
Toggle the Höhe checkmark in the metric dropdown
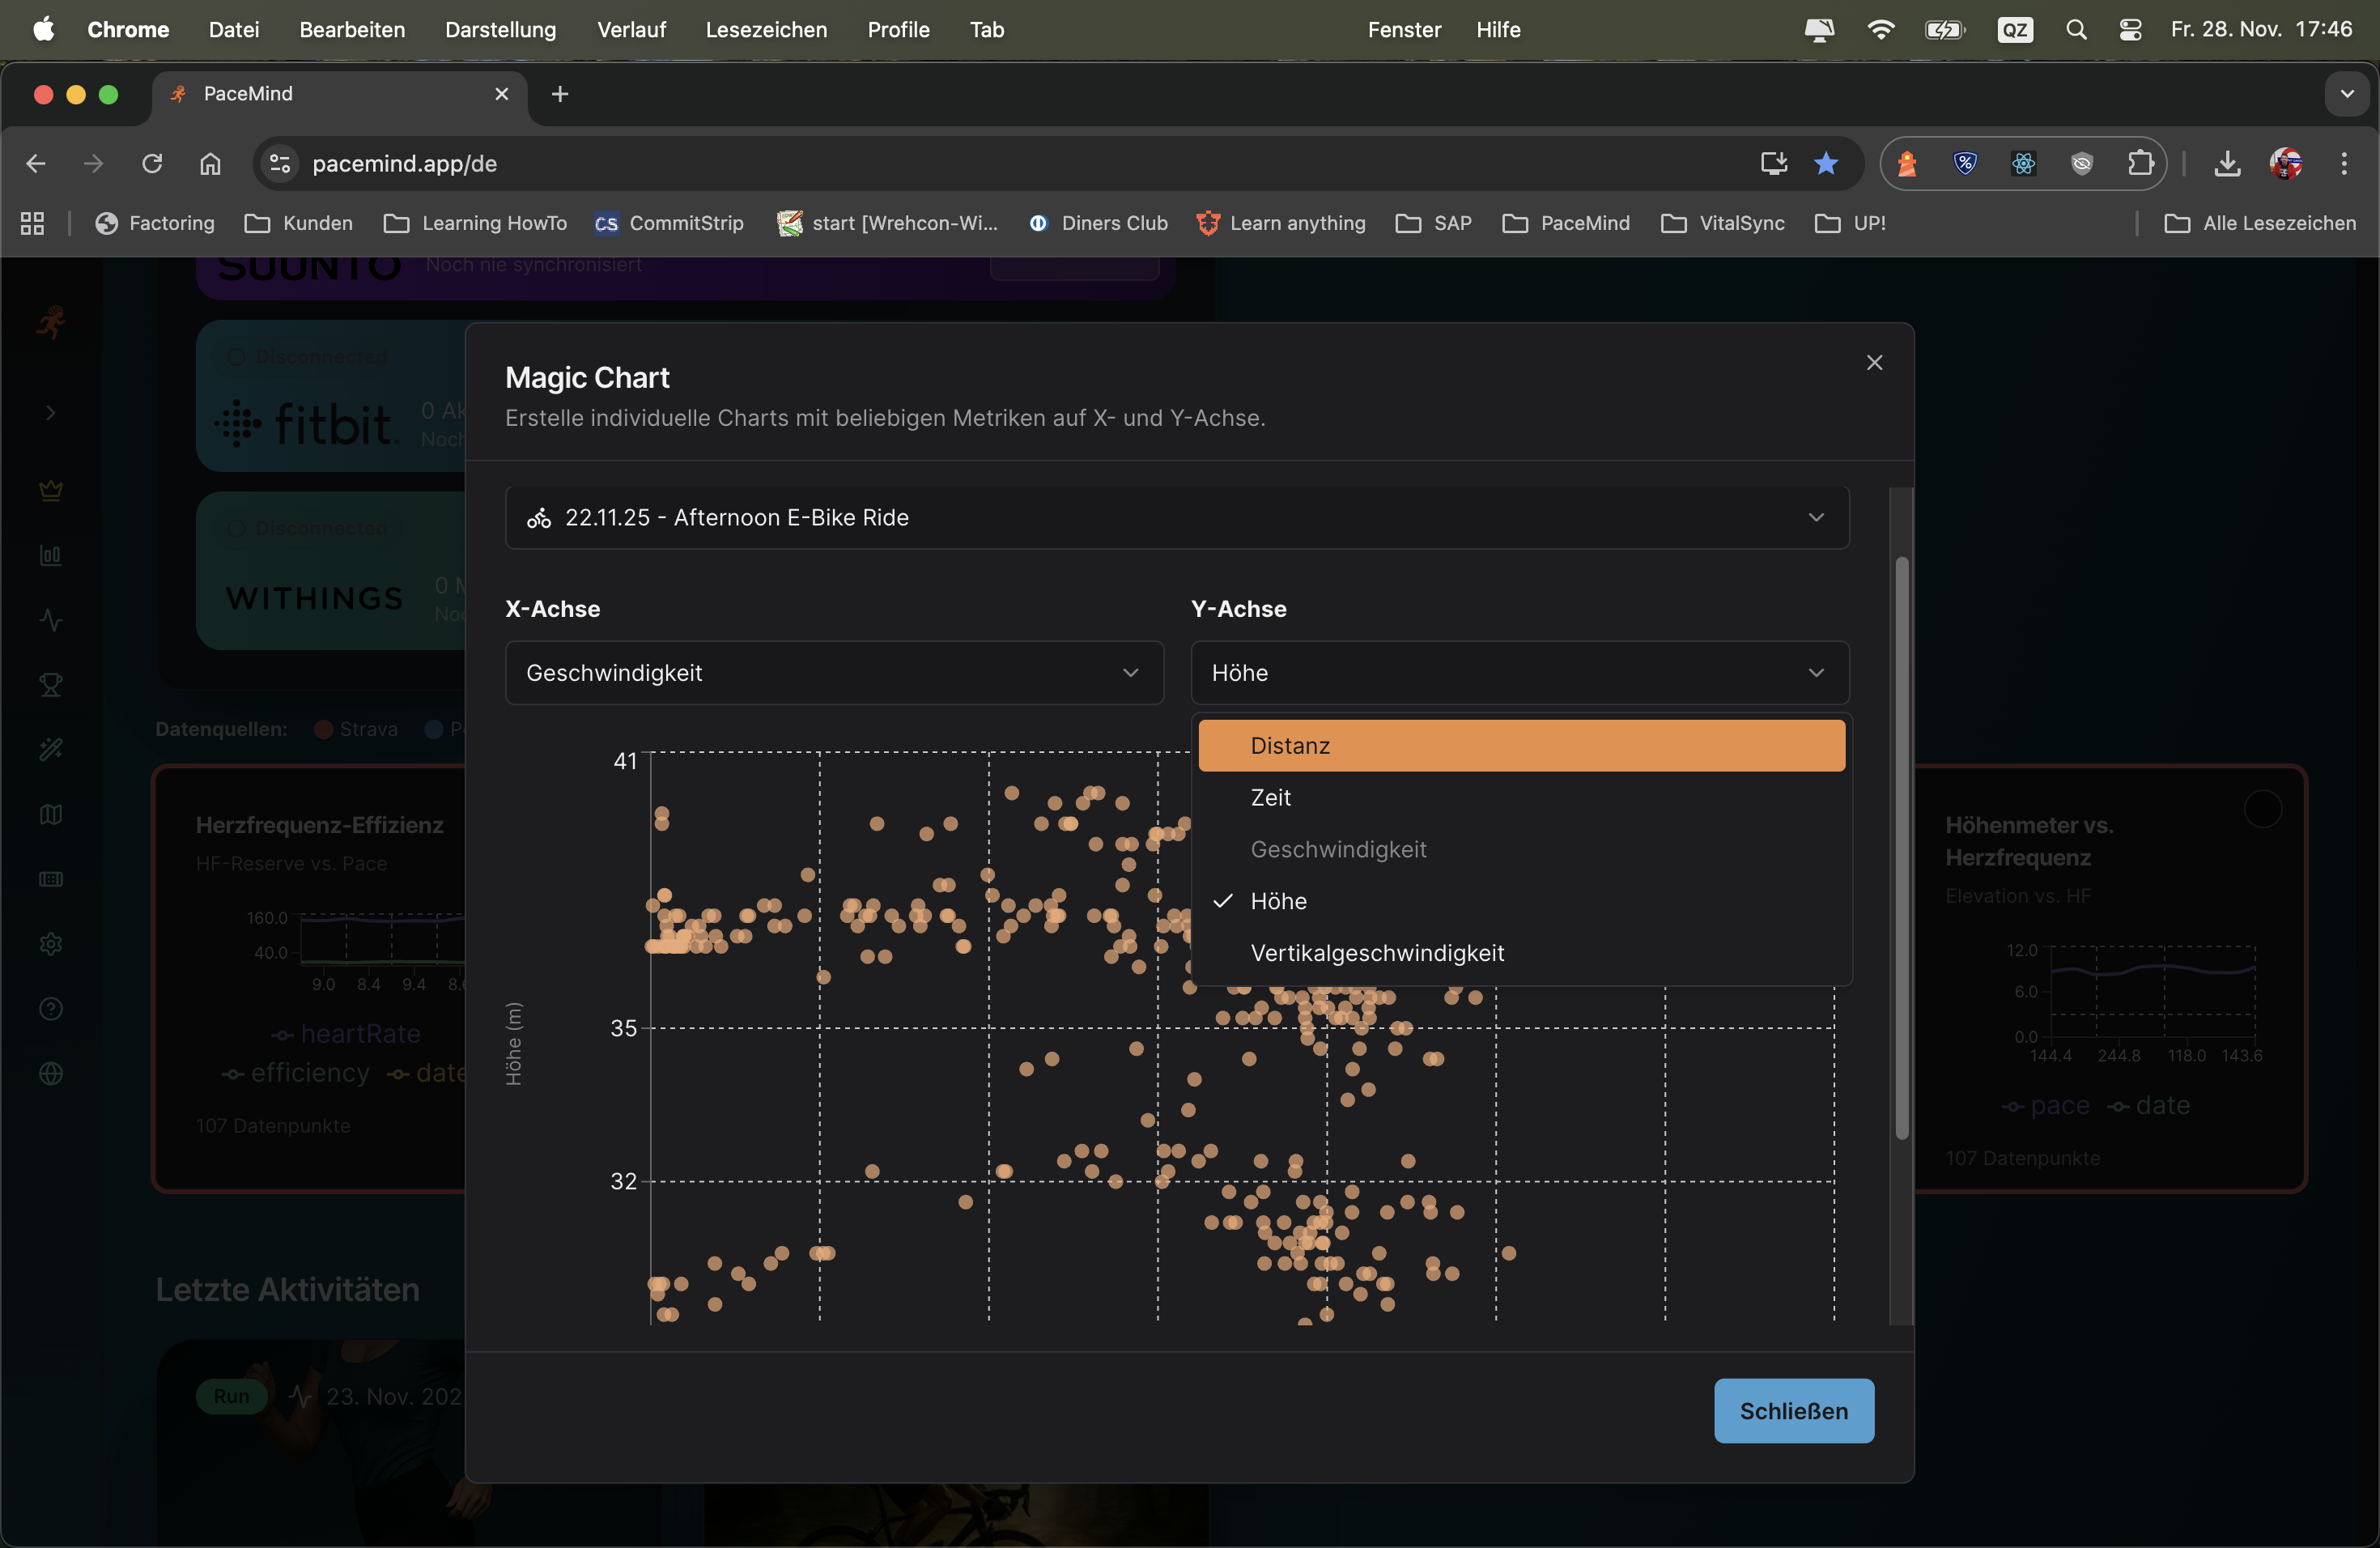coord(1222,900)
